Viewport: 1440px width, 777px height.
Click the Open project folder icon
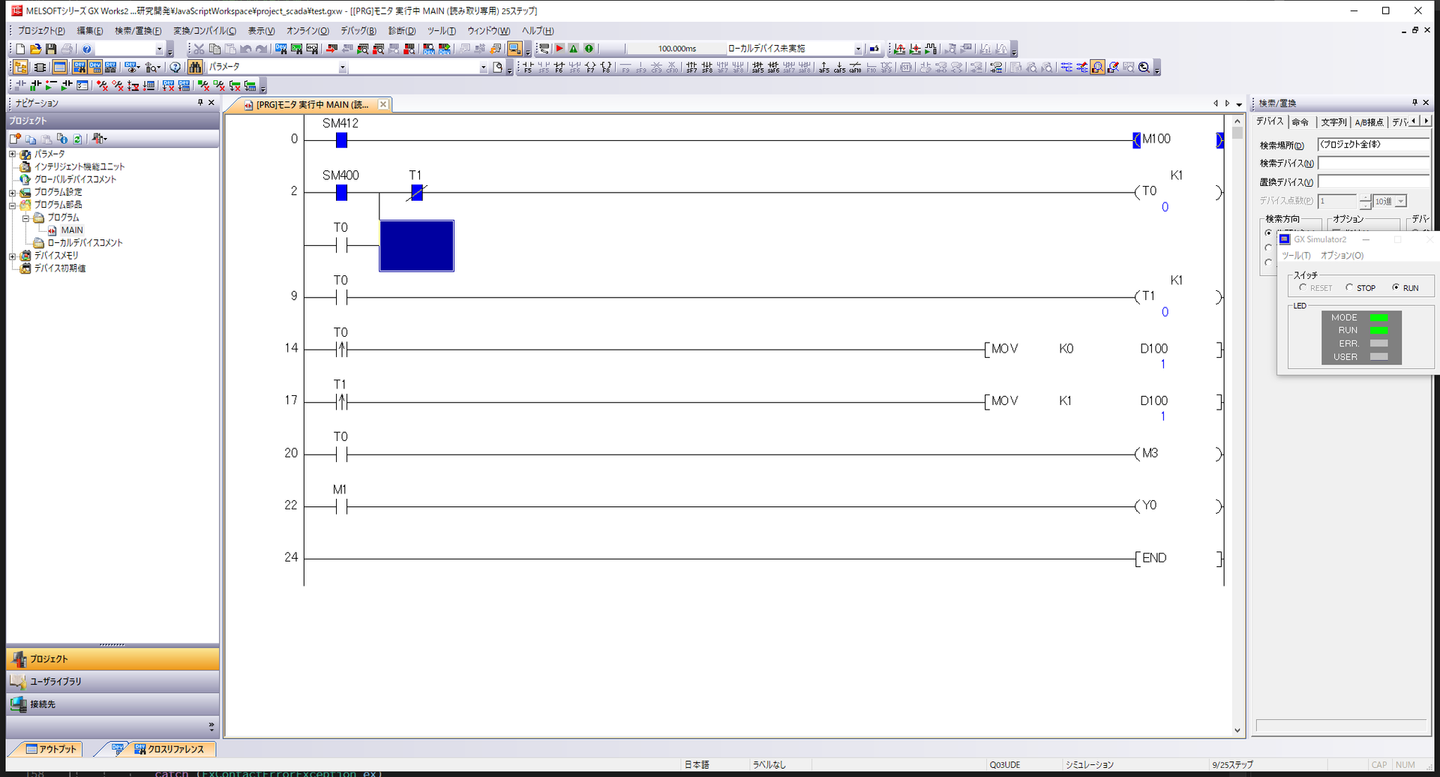[x=36, y=48]
